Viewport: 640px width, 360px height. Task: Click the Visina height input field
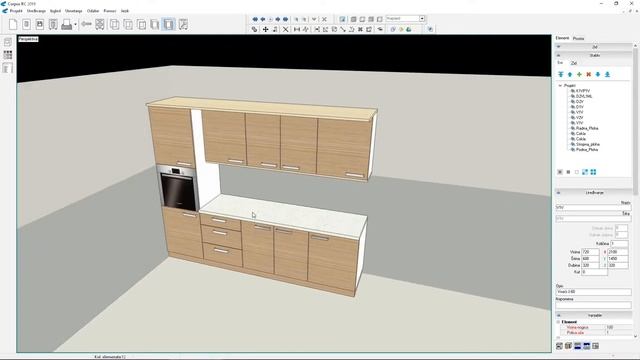coord(590,252)
